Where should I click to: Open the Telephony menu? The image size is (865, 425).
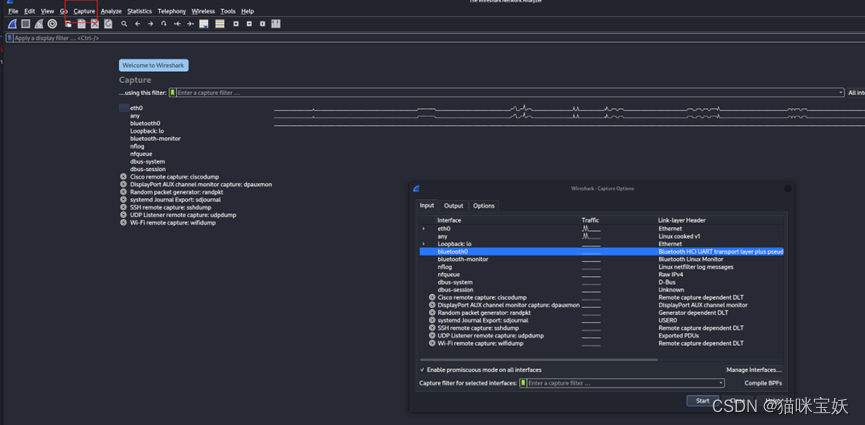(172, 11)
